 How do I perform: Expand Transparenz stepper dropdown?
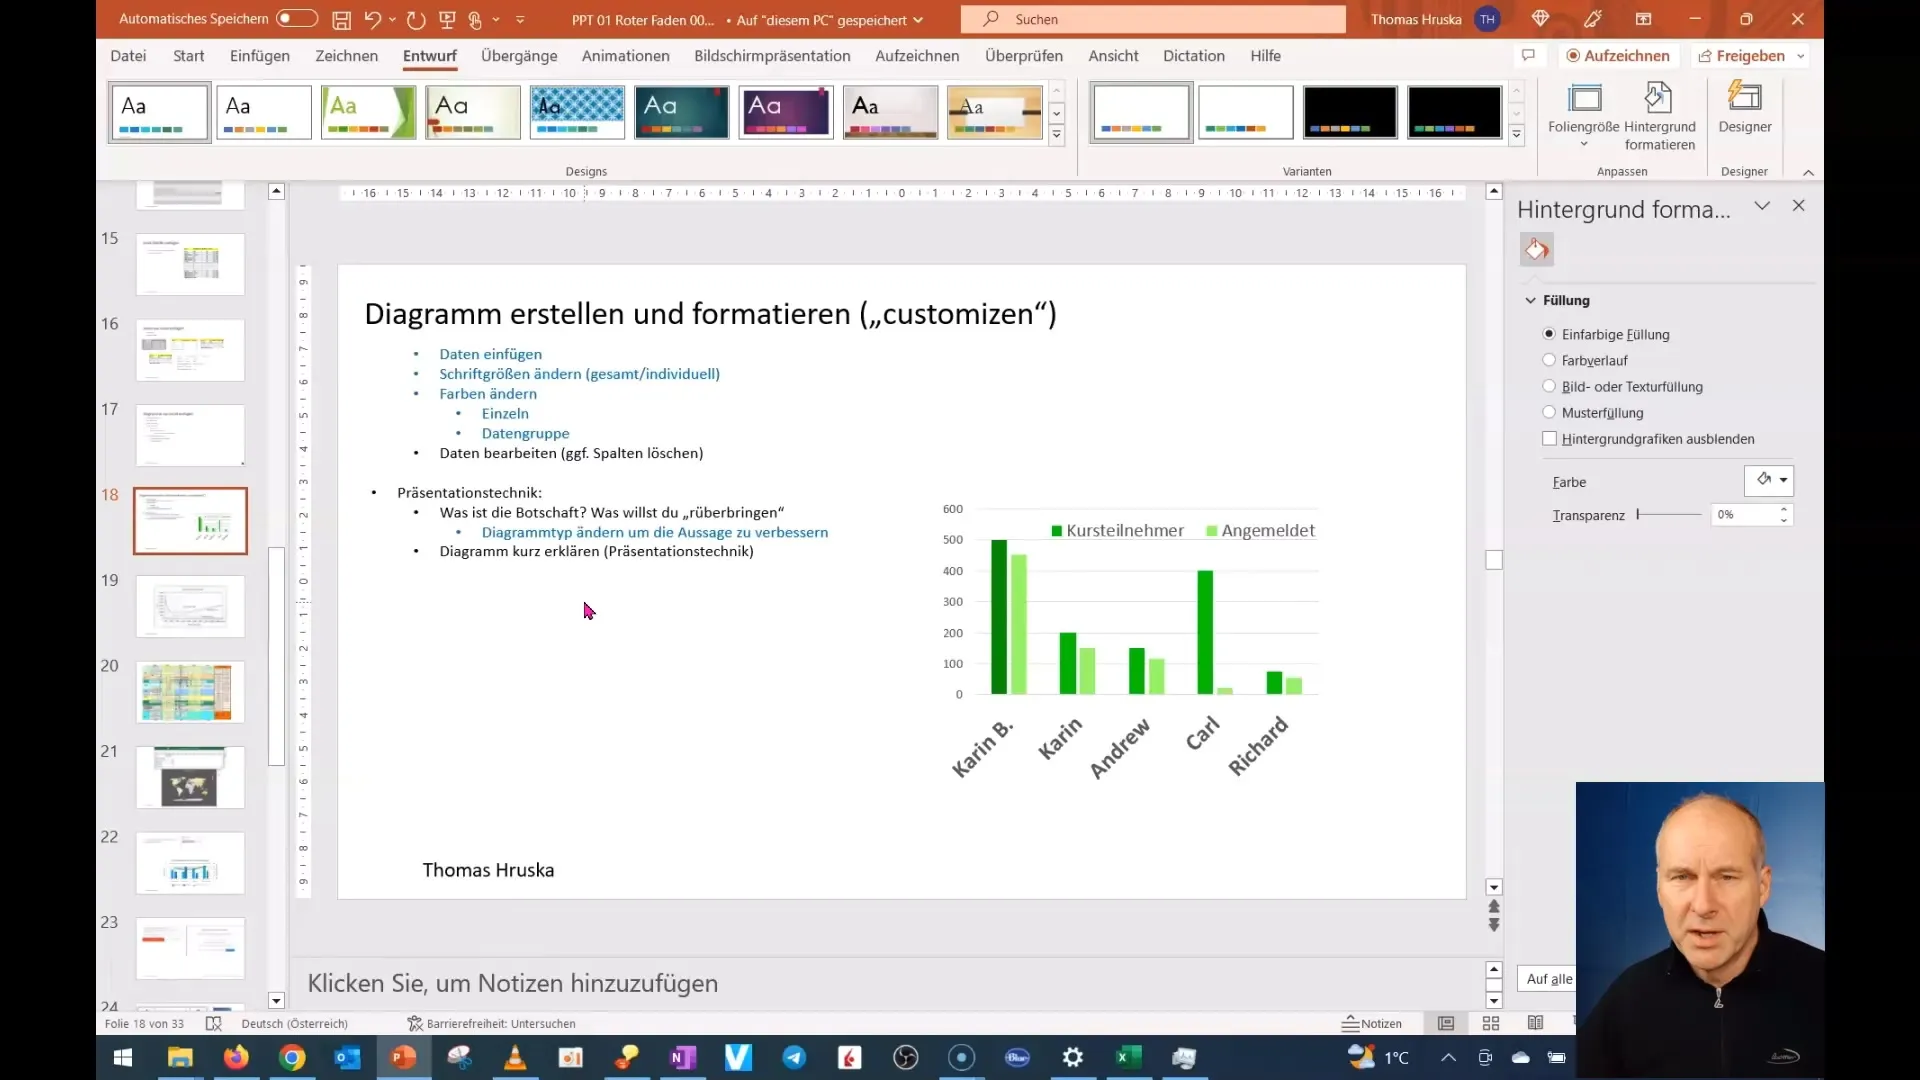(1788, 520)
